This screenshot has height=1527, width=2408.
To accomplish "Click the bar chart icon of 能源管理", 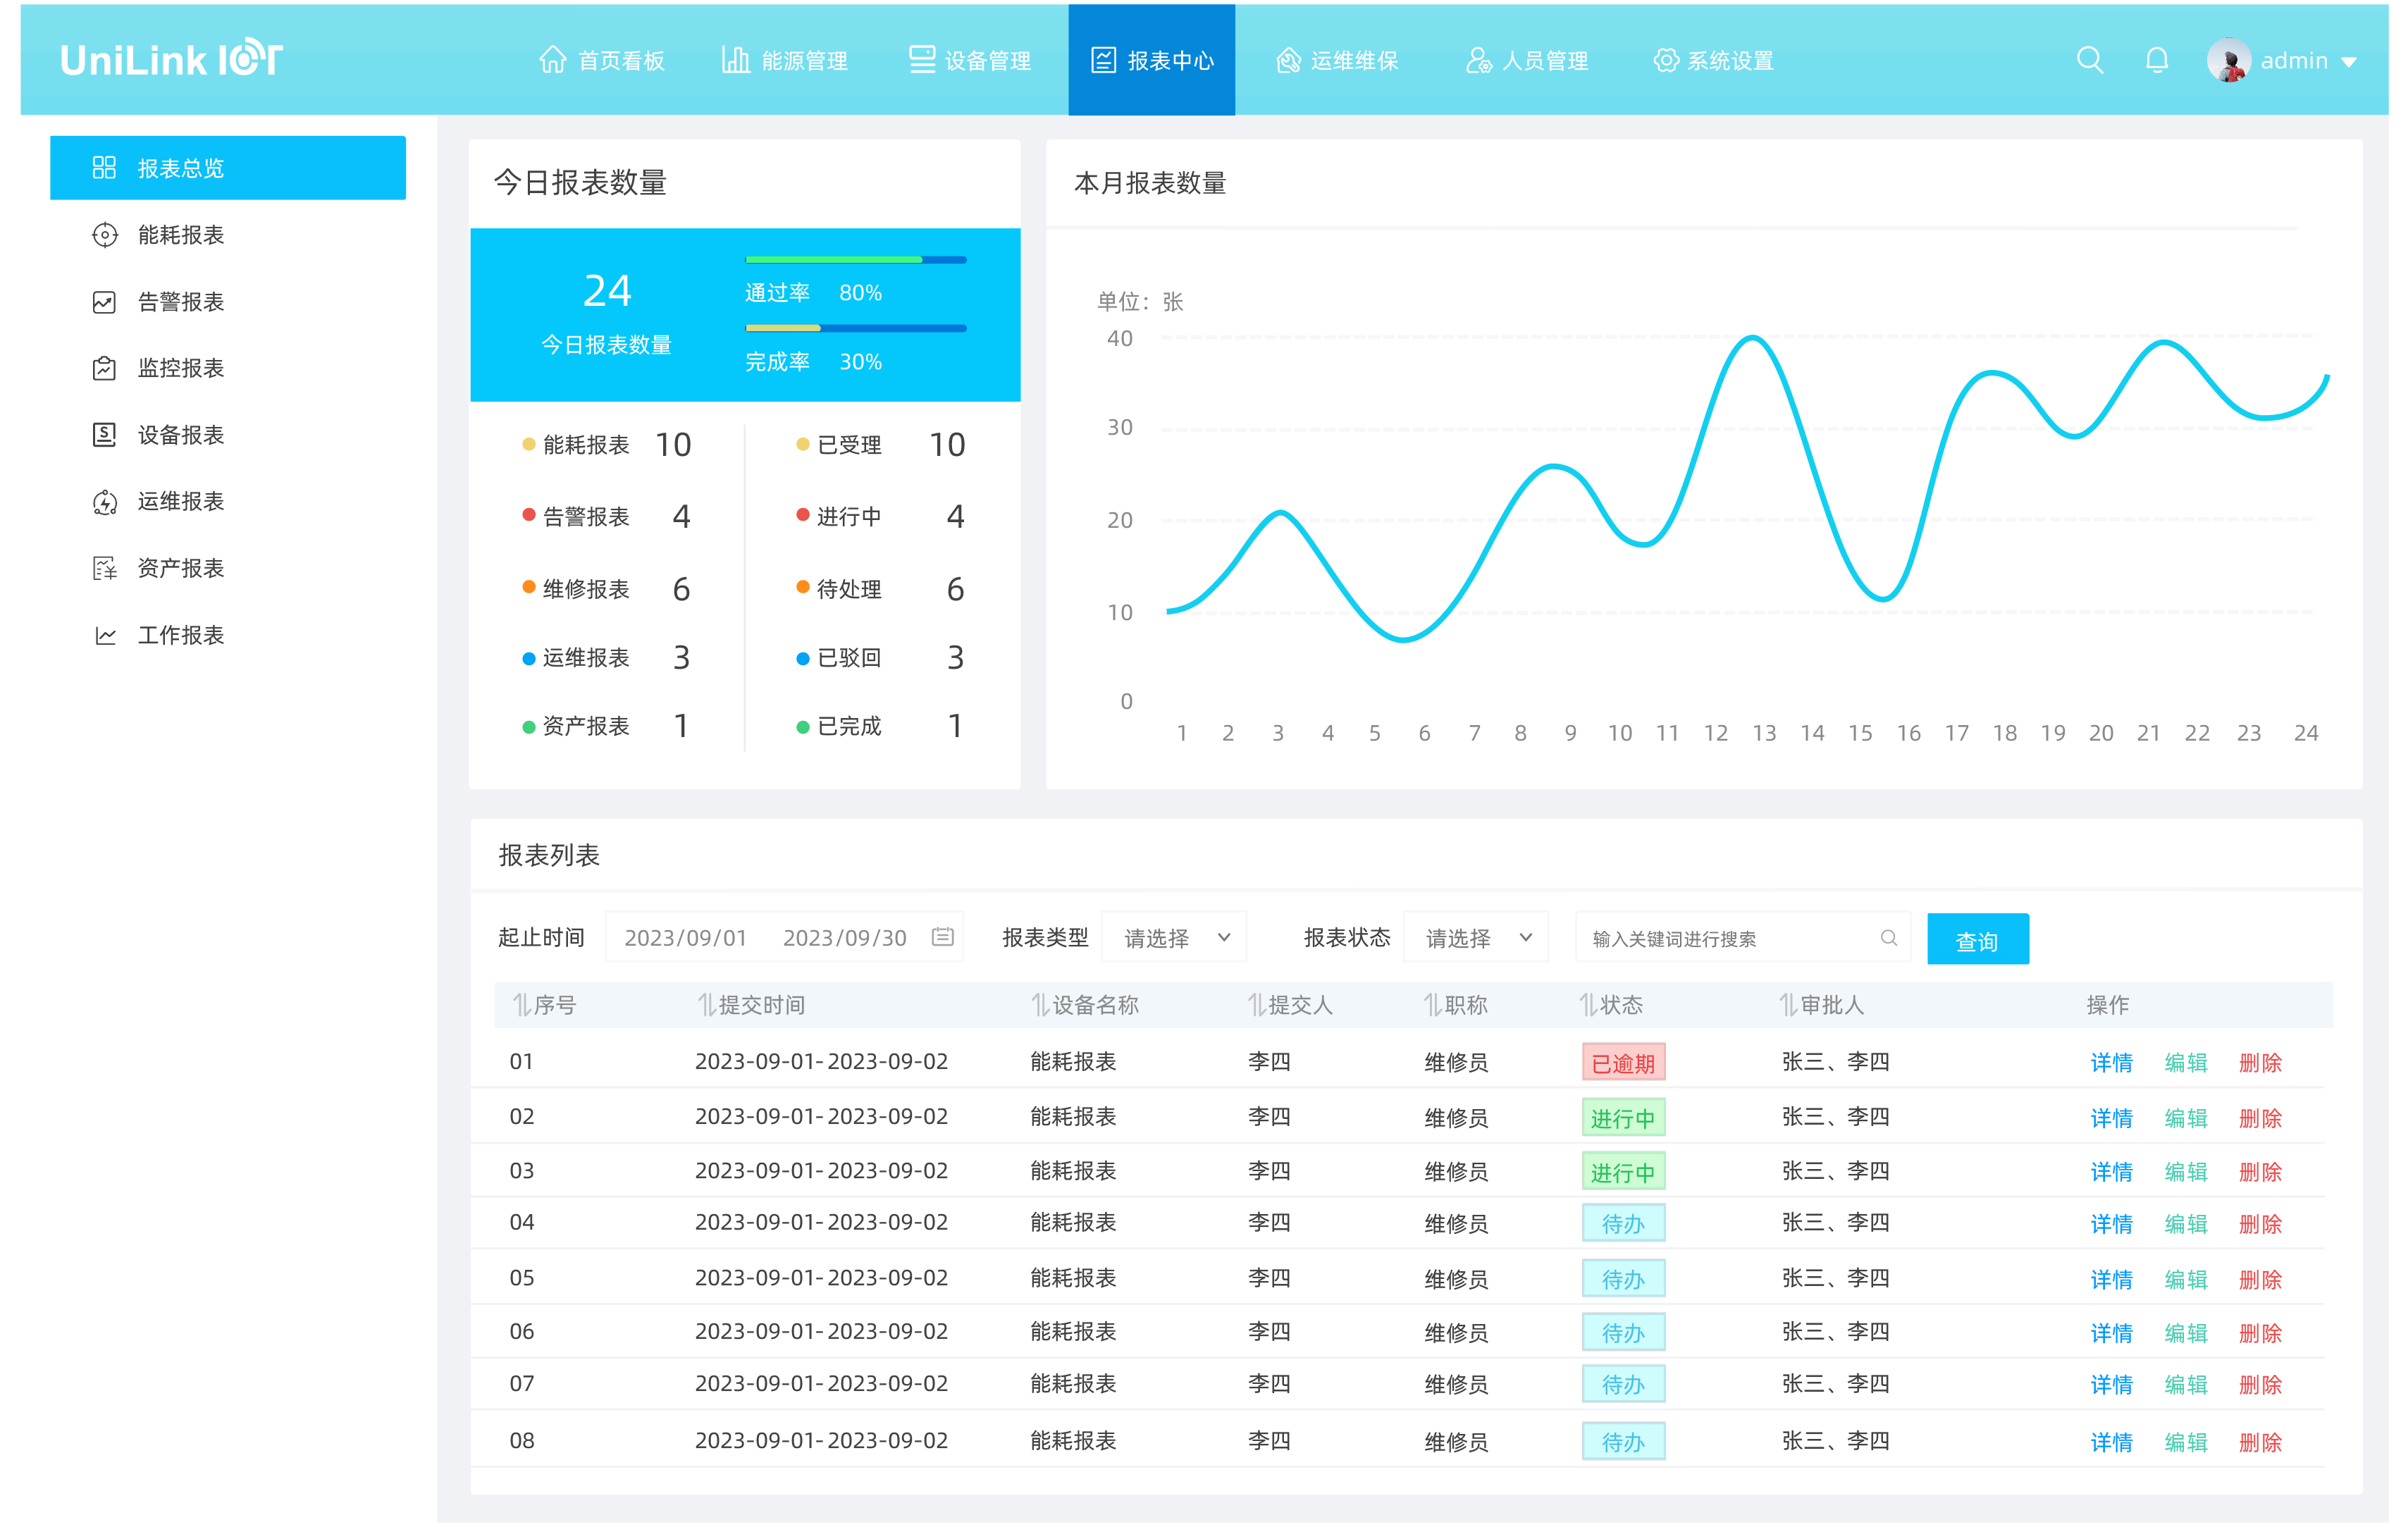I will pyautogui.click(x=736, y=60).
